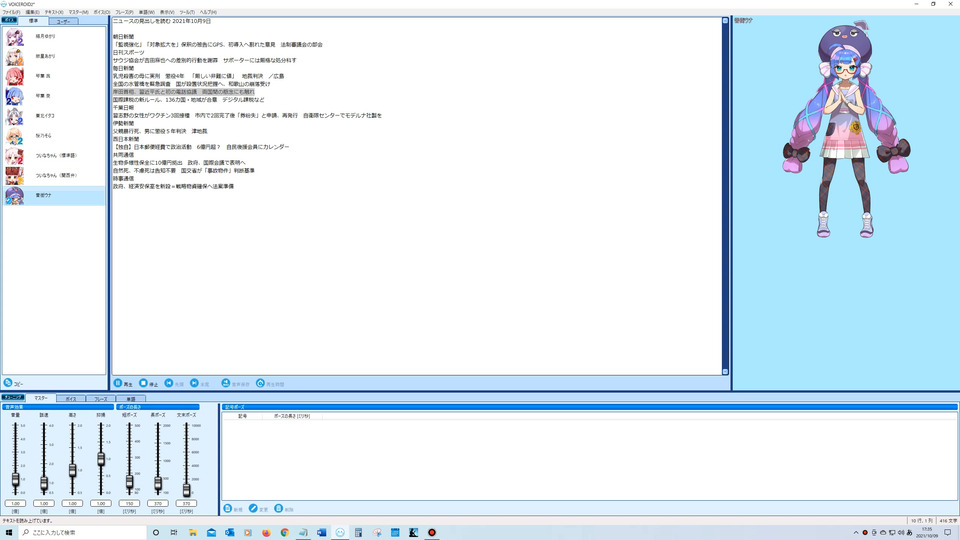Open the Windows Start menu
The height and width of the screenshot is (540, 960).
tap(9, 533)
